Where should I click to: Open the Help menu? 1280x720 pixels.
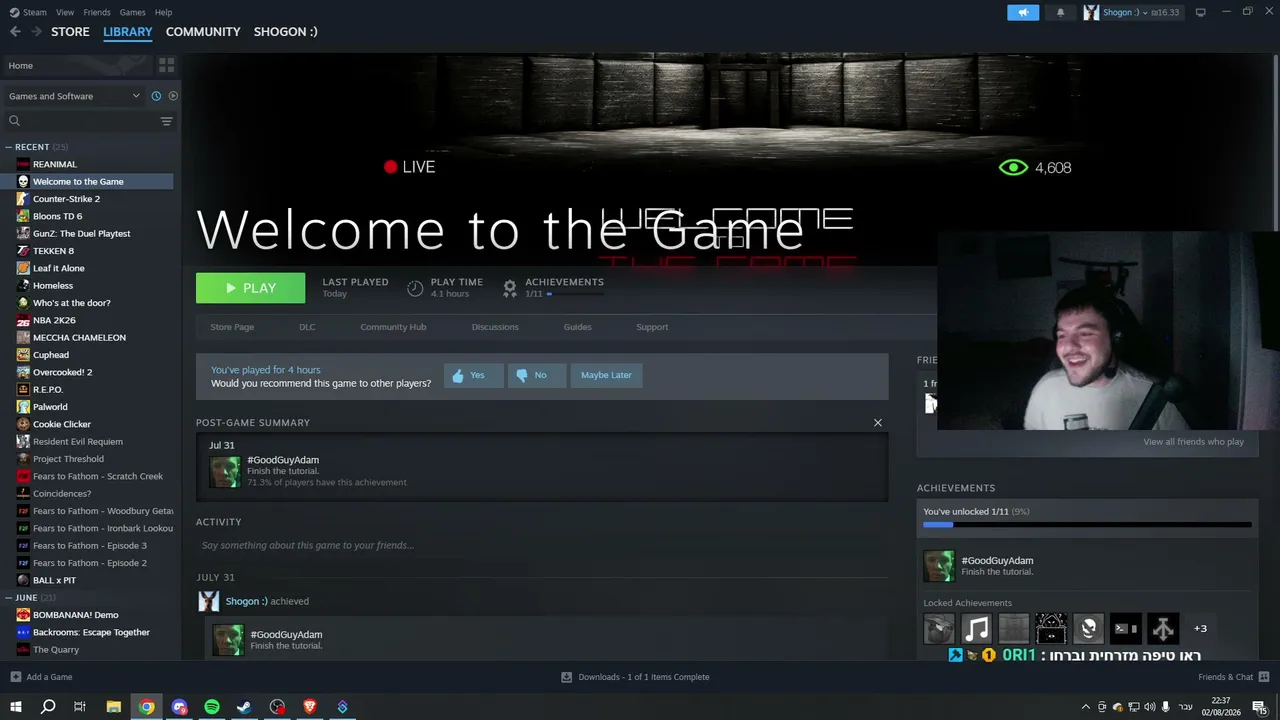click(164, 12)
